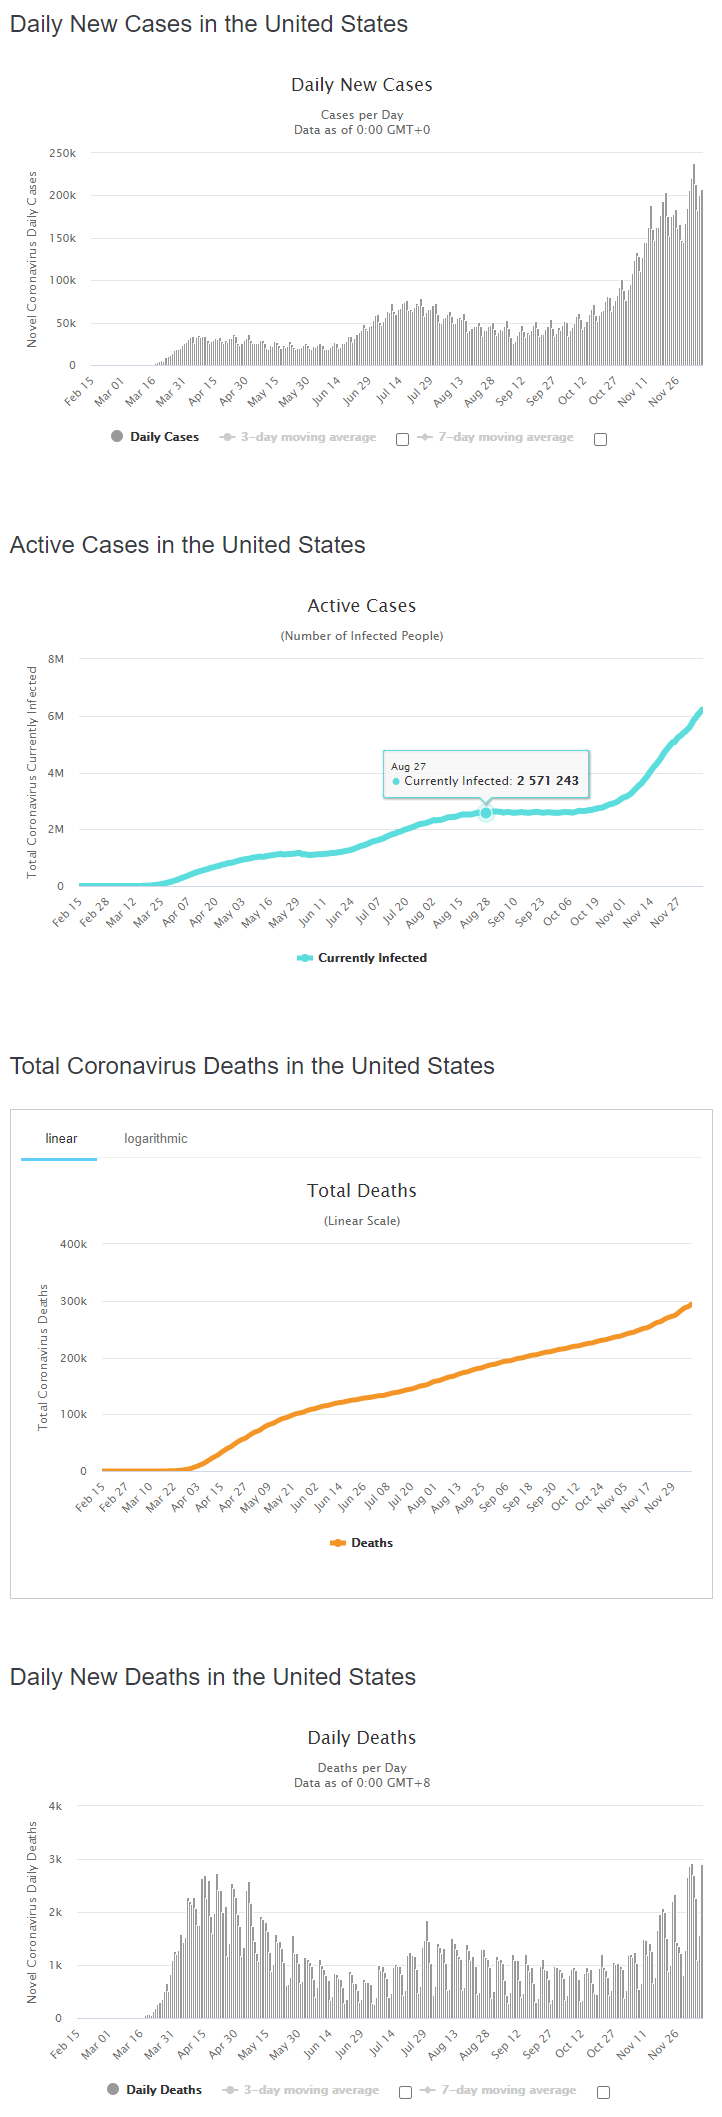
Task: Click the Daily Deaths legend label
Action: point(164,2090)
